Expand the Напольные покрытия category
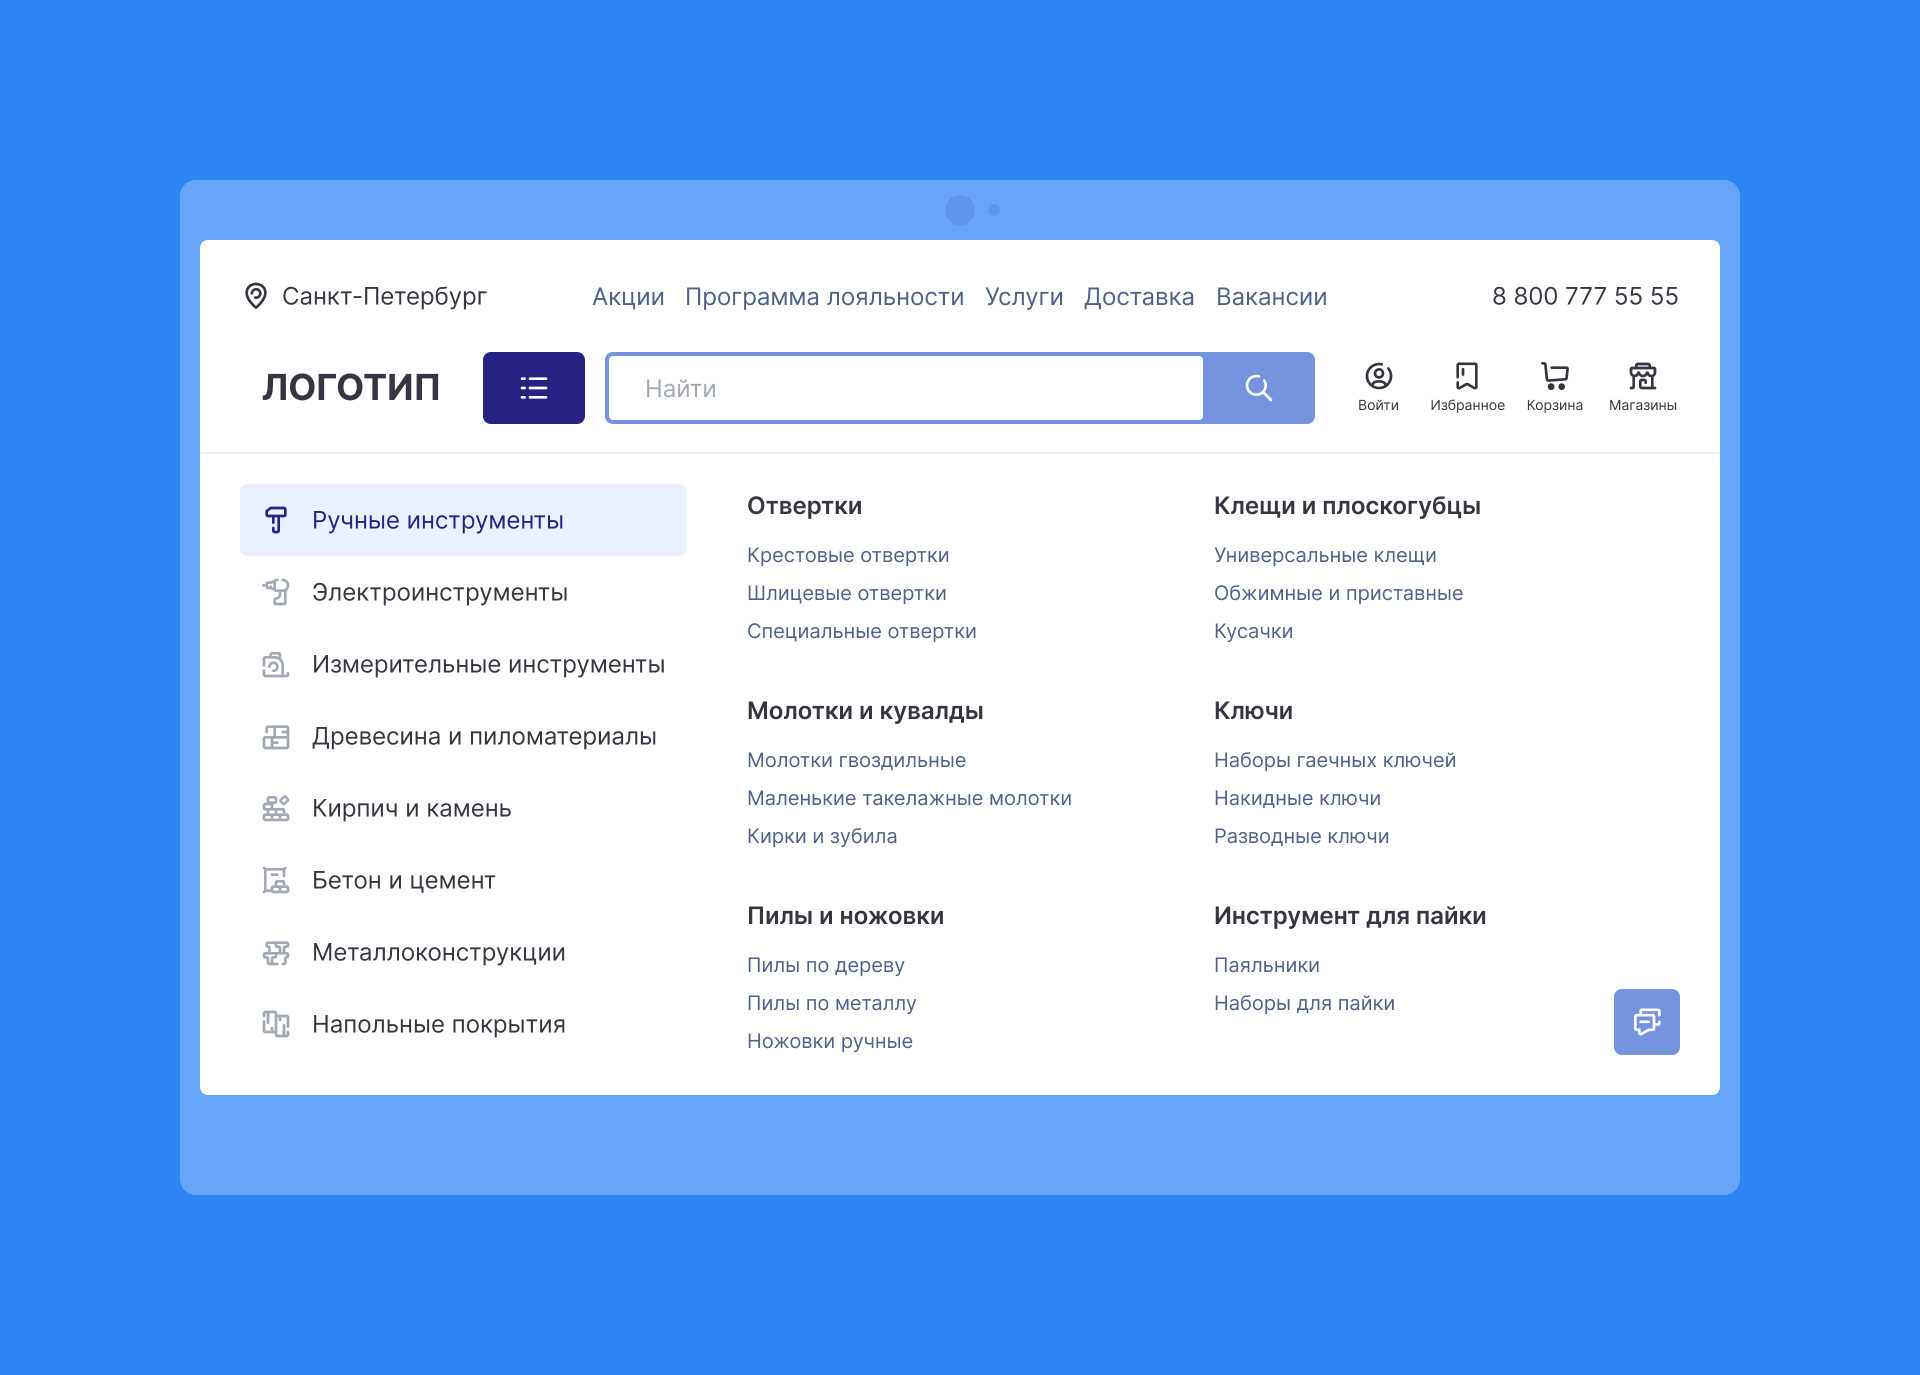Viewport: 1920px width, 1375px height. (x=438, y=1023)
